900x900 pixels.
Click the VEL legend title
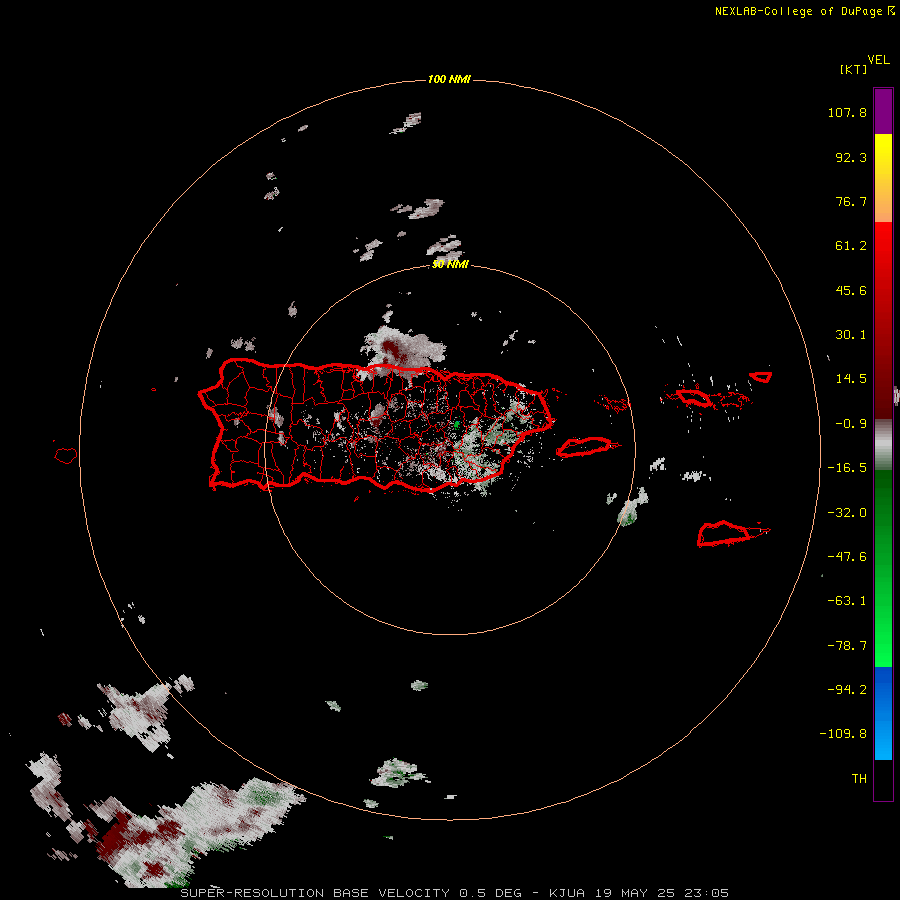point(878,60)
